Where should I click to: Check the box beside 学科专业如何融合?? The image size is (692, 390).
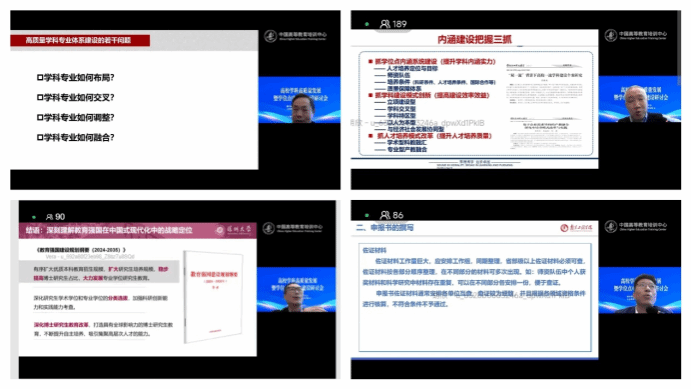(40, 138)
